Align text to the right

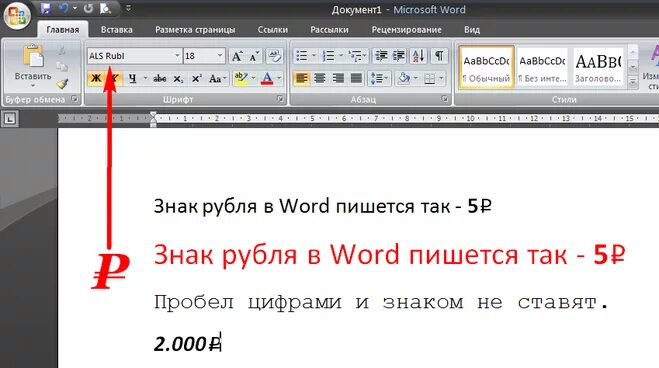pyautogui.click(x=338, y=79)
